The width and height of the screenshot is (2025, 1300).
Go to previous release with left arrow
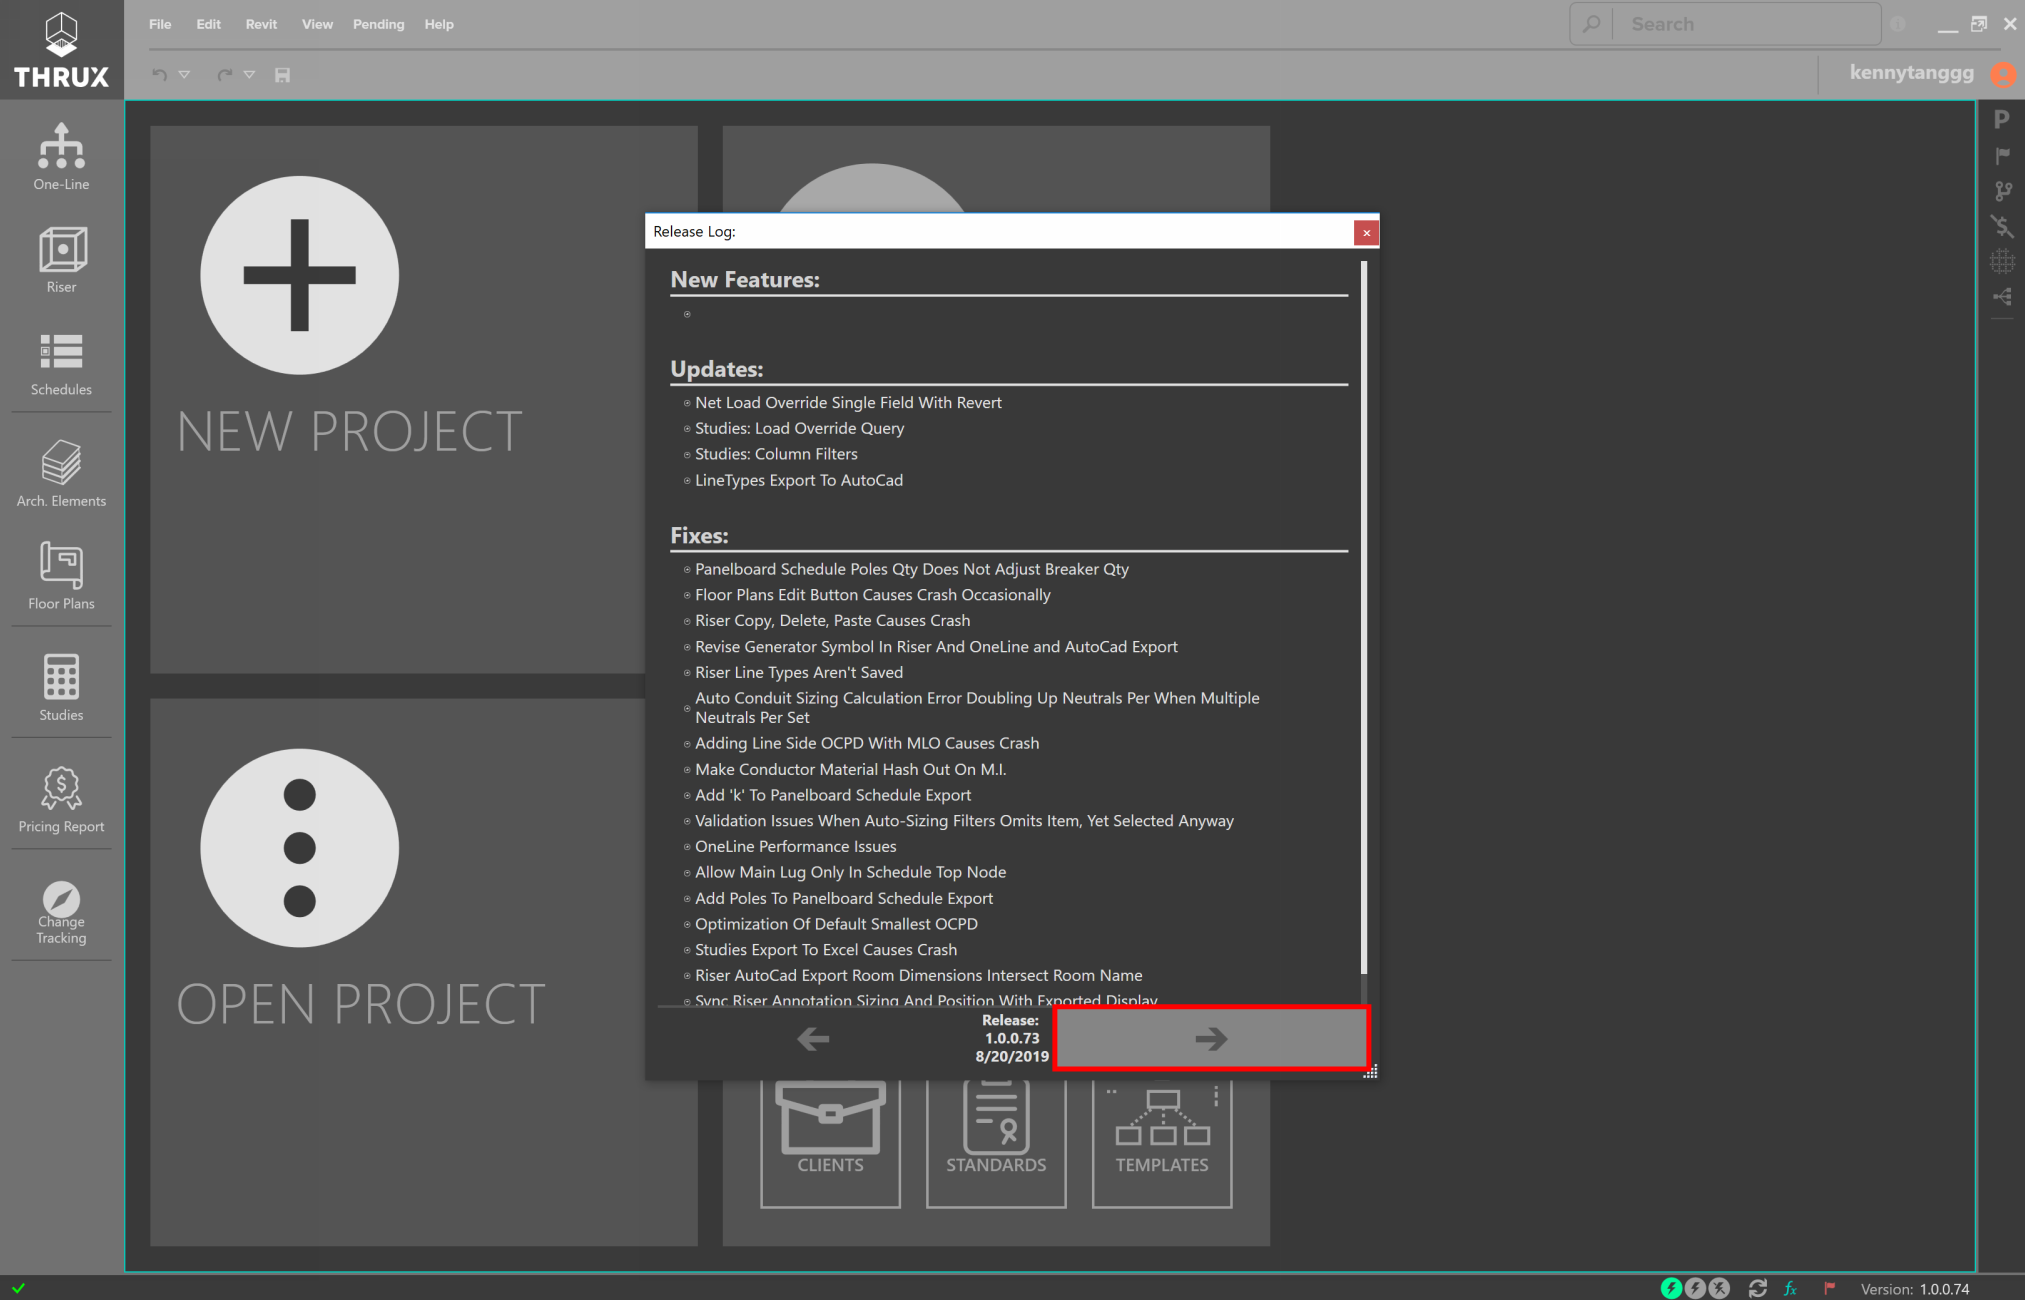point(813,1038)
